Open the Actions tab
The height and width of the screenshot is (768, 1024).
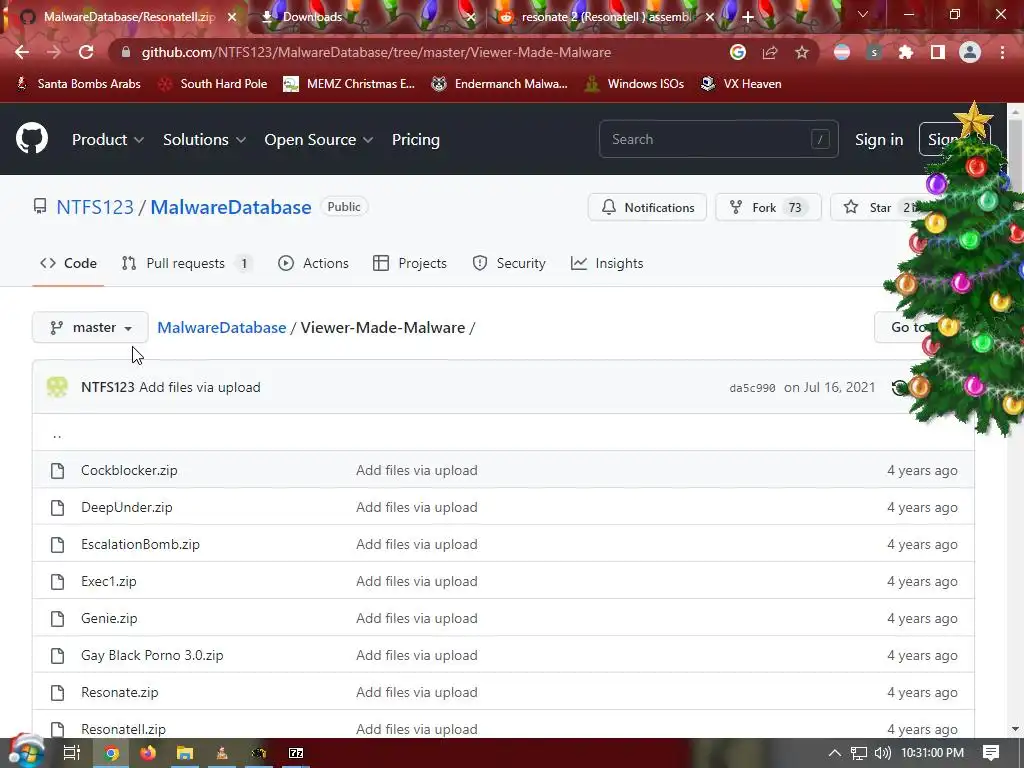[x=313, y=263]
